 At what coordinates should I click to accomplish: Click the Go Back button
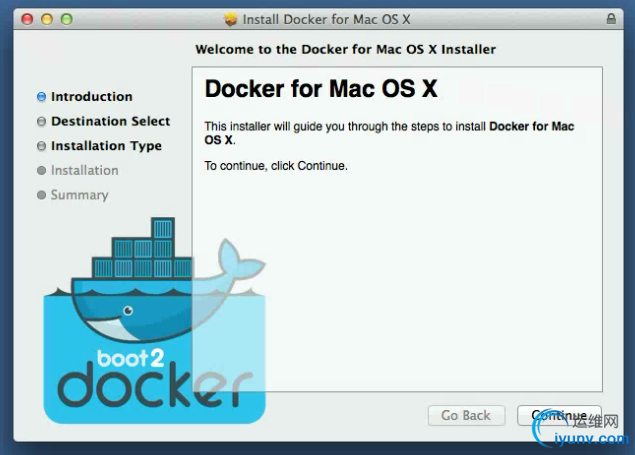click(x=466, y=415)
